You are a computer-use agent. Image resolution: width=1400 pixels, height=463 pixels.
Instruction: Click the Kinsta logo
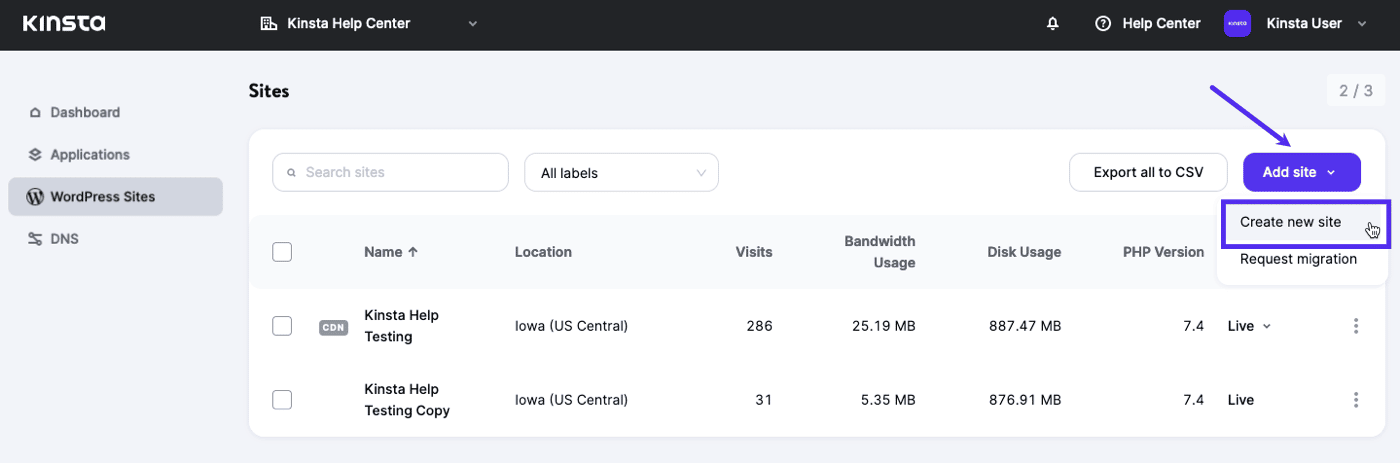tap(64, 24)
